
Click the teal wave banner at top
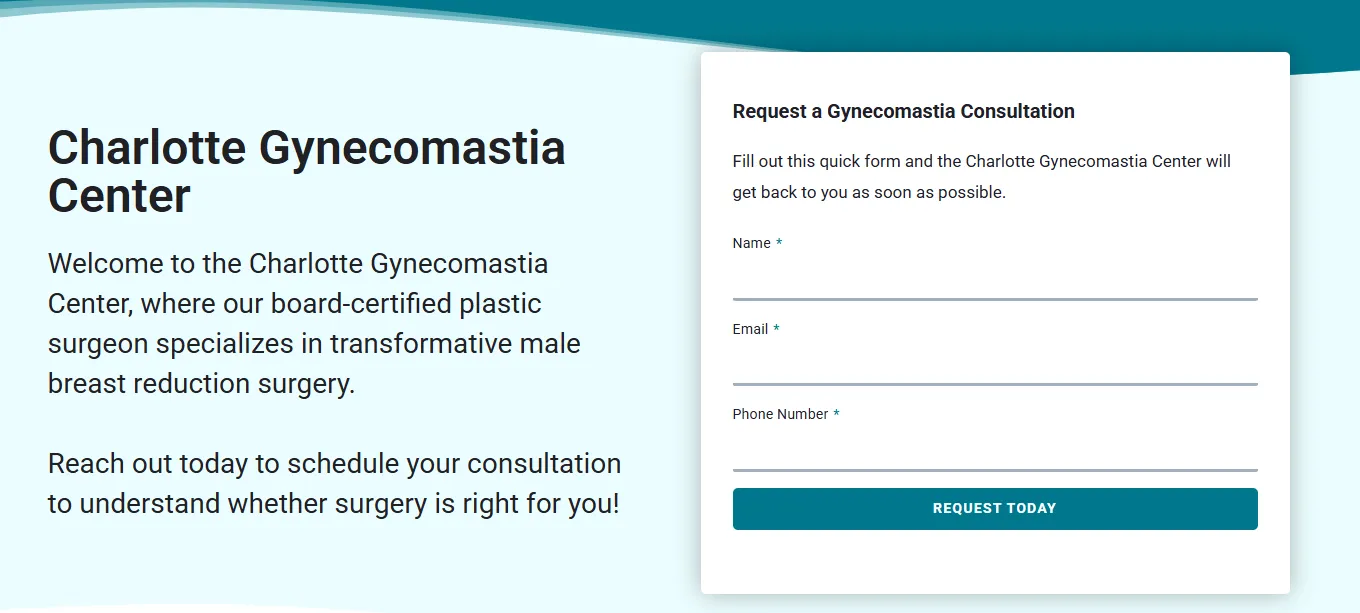1100,25
